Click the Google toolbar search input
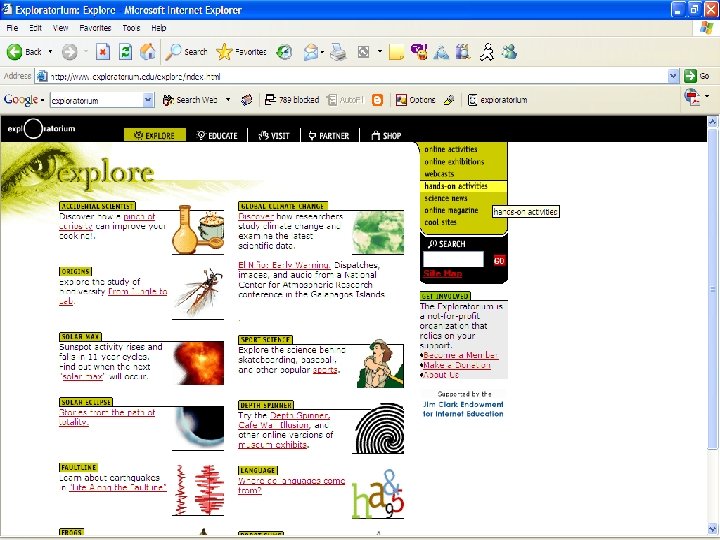This screenshot has width=720, height=540. point(97,100)
